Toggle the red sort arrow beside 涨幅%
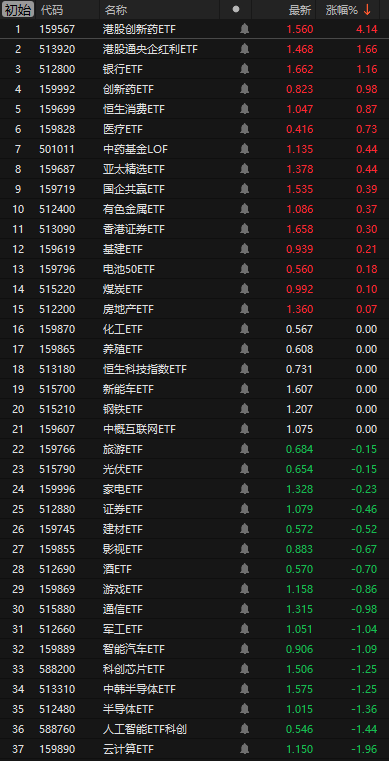This screenshot has width=389, height=761. pyautogui.click(x=368, y=10)
